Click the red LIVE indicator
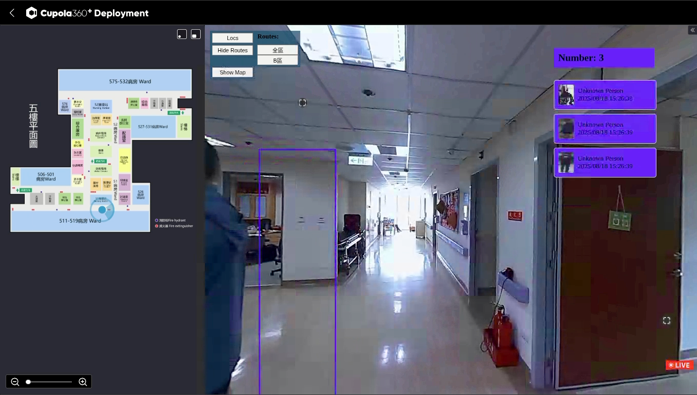697x395 pixels. [679, 365]
